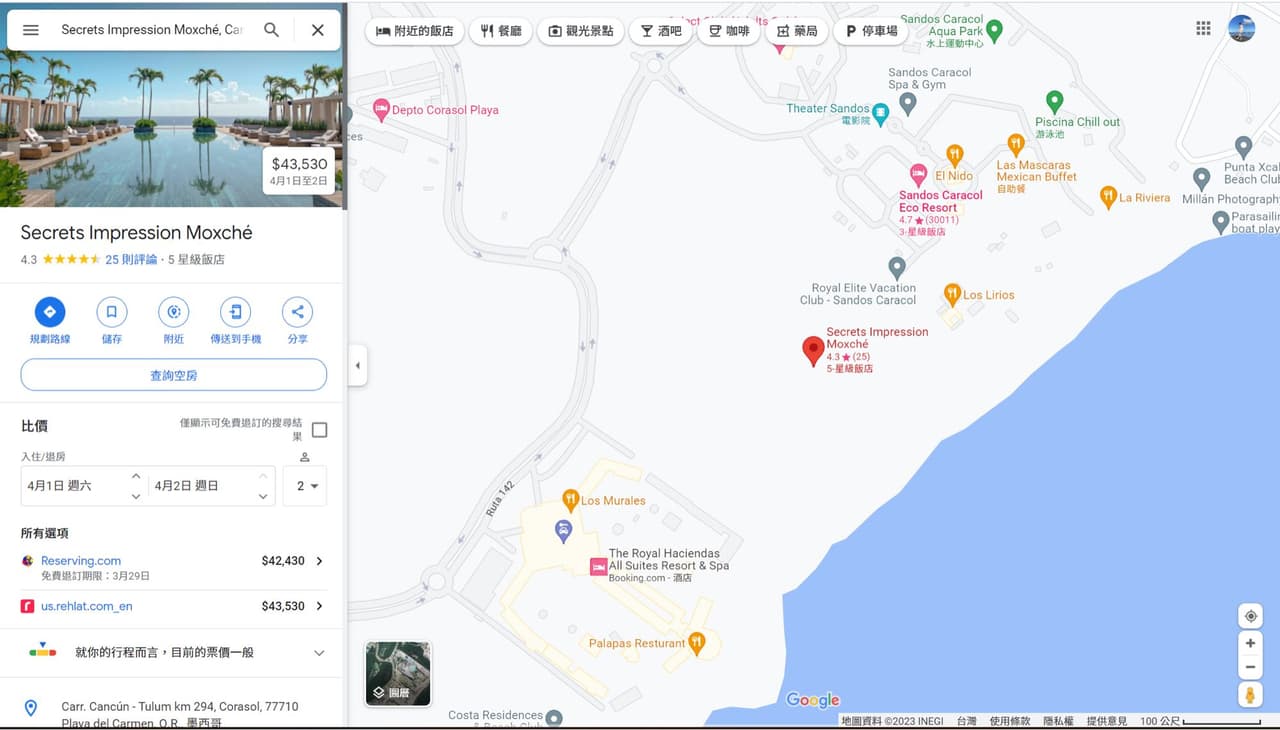
Task: Zoom in the map with plus button
Action: click(1250, 643)
